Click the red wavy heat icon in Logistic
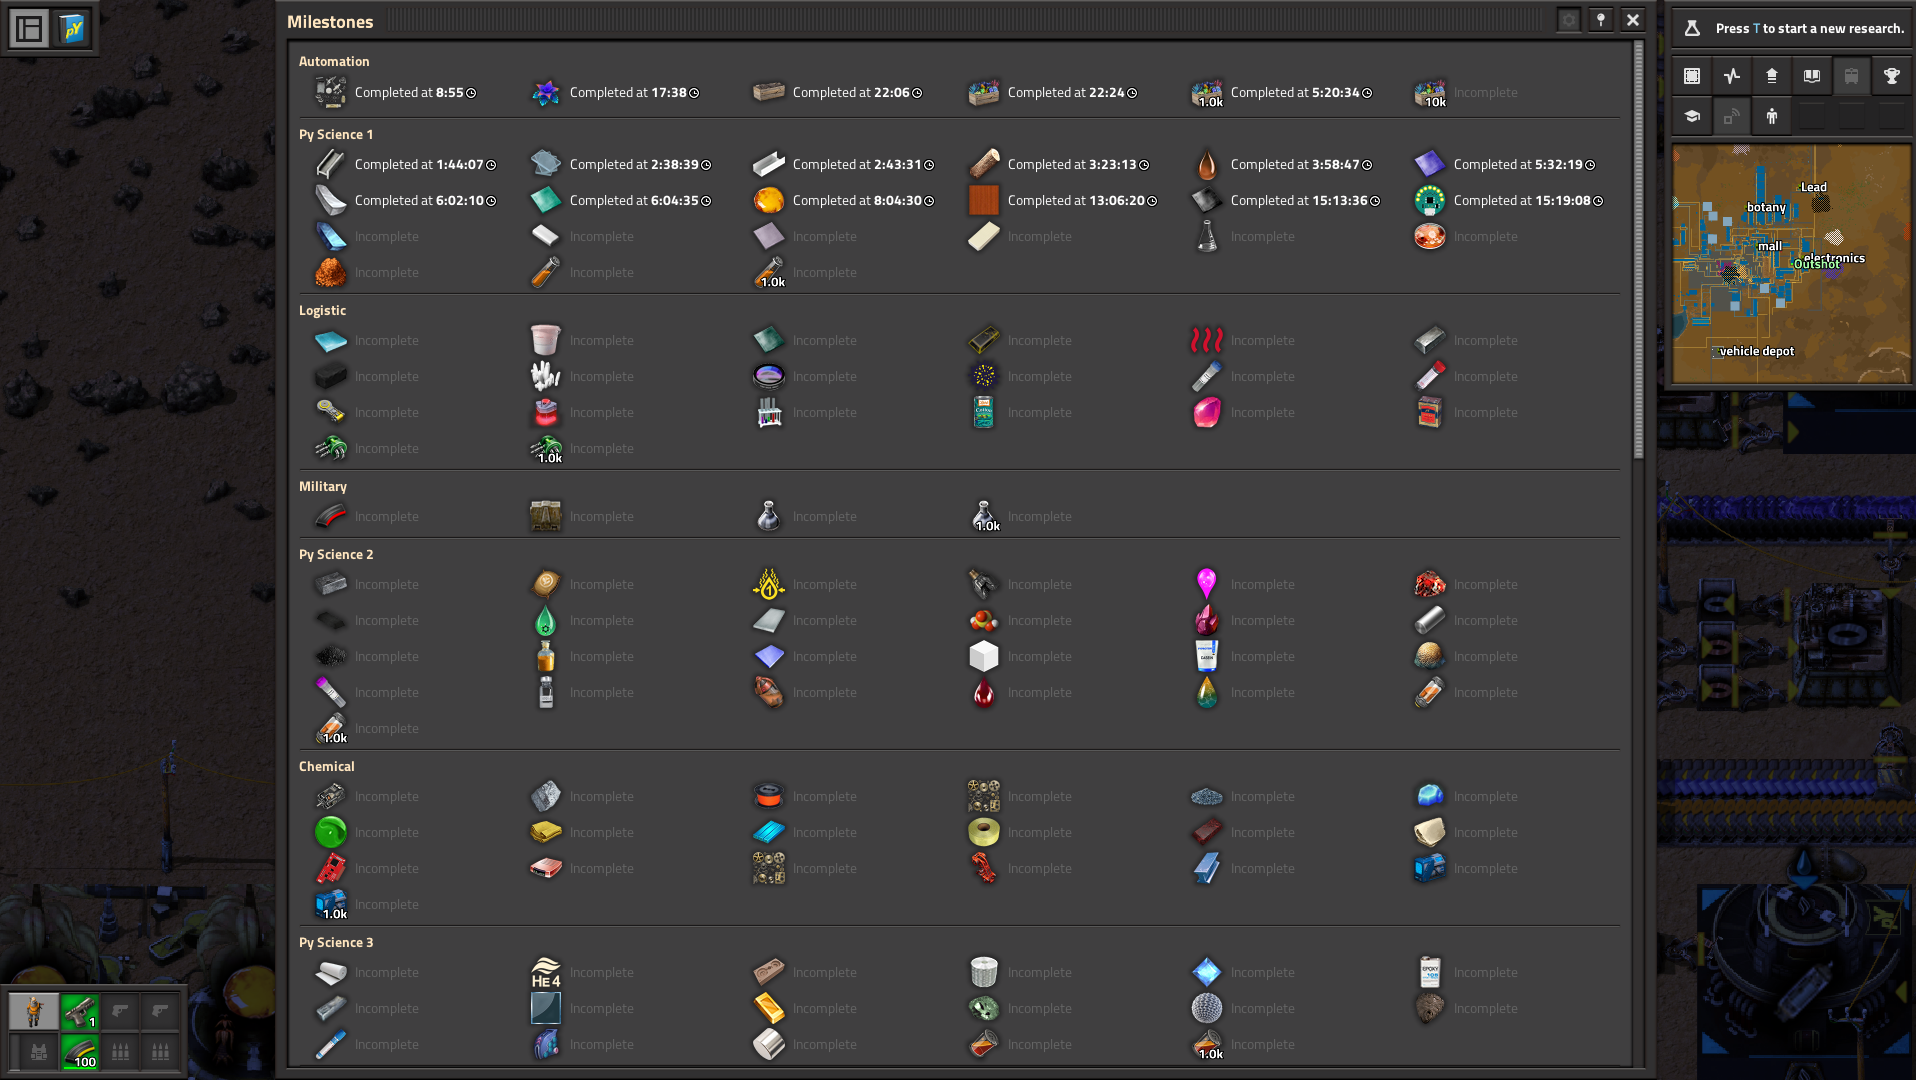Image resolution: width=1916 pixels, height=1080 pixels. click(x=1207, y=340)
